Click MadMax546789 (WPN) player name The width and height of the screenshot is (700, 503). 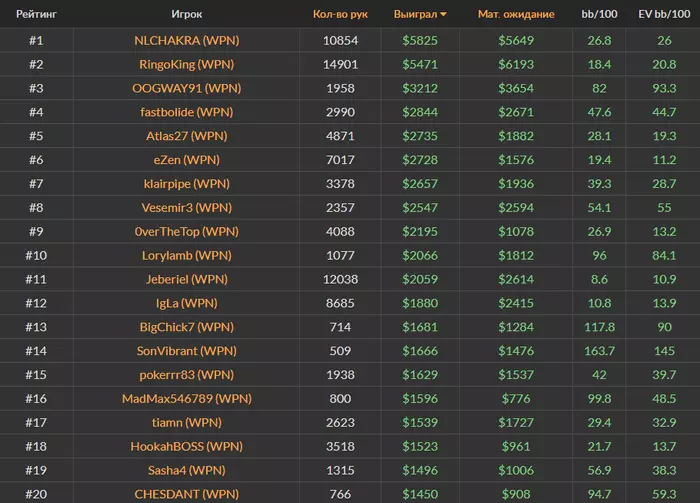tap(187, 398)
